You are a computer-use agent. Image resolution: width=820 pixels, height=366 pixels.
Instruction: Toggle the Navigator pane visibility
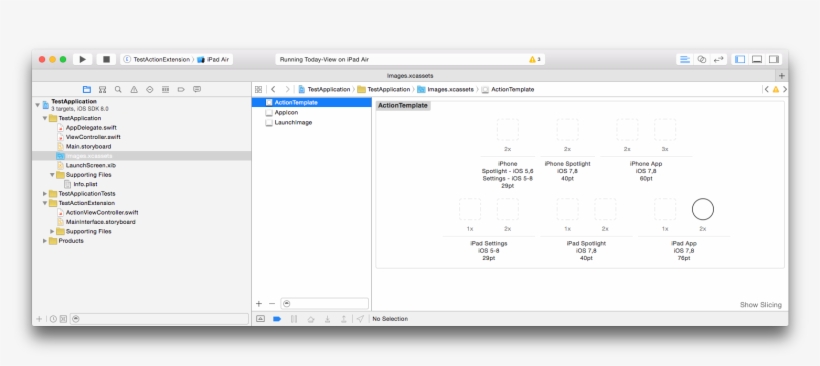click(x=740, y=60)
